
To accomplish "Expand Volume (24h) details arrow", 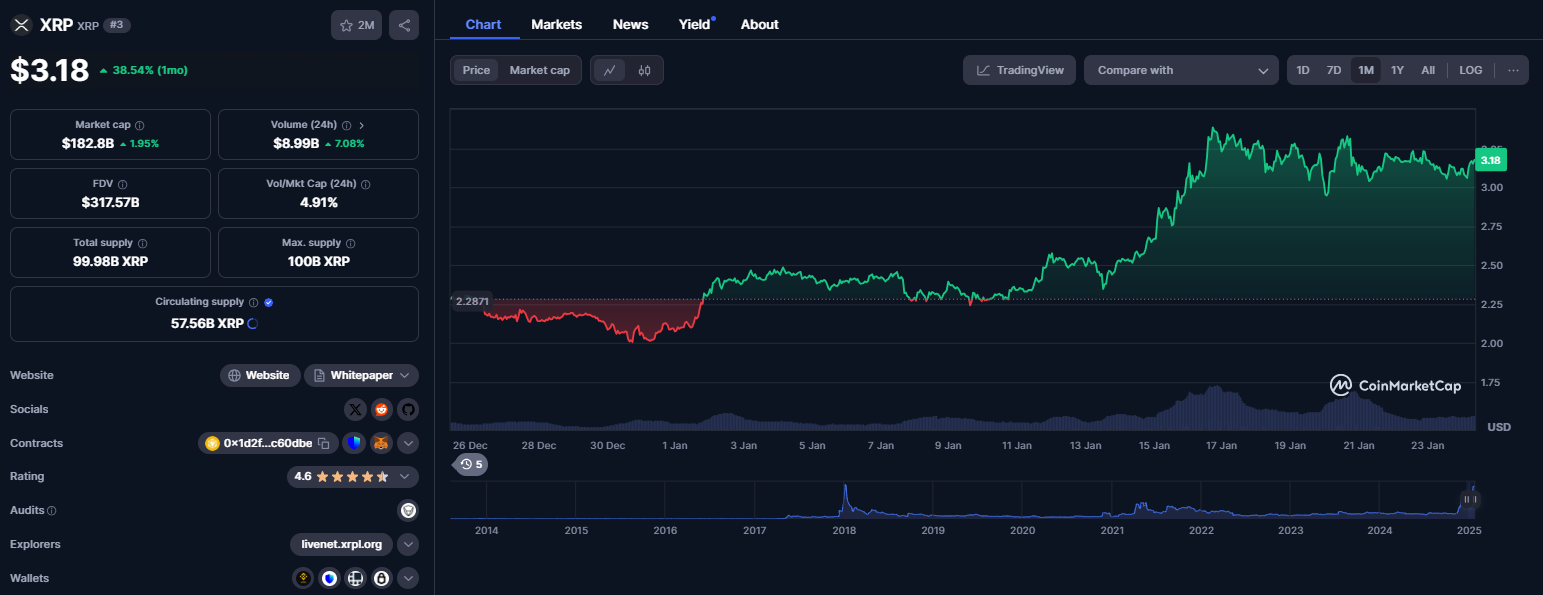I will point(361,126).
